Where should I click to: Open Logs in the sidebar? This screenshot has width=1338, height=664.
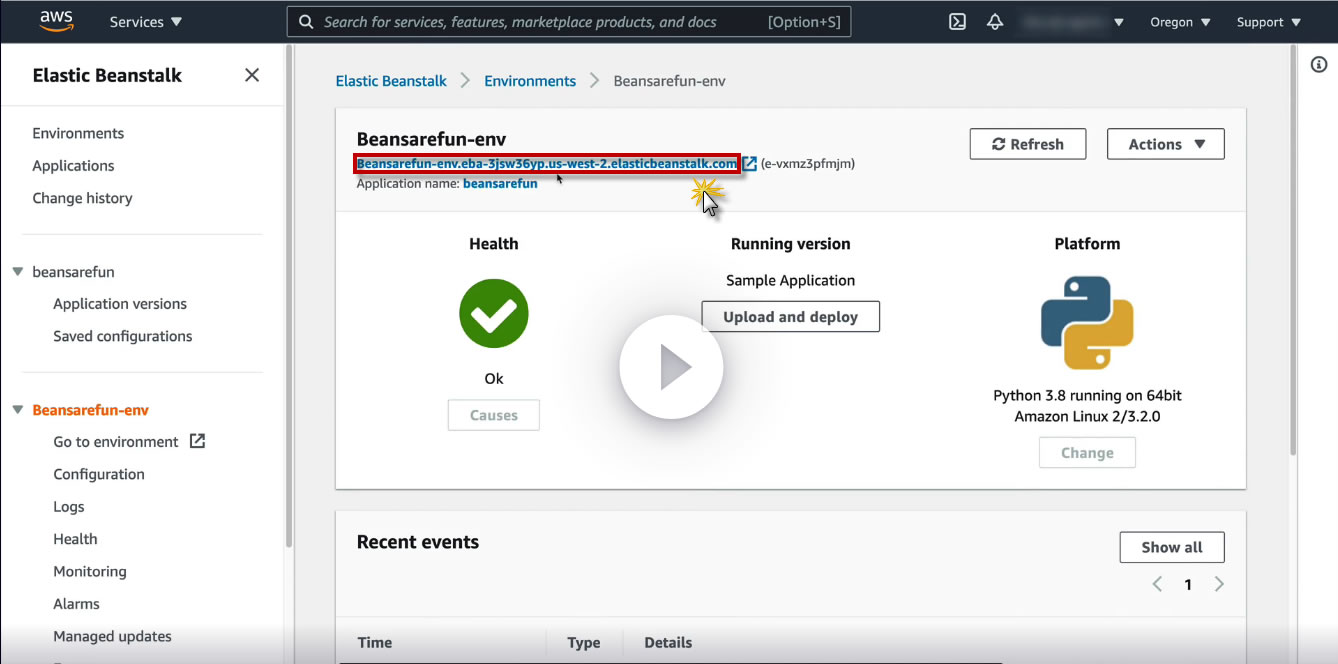click(69, 507)
